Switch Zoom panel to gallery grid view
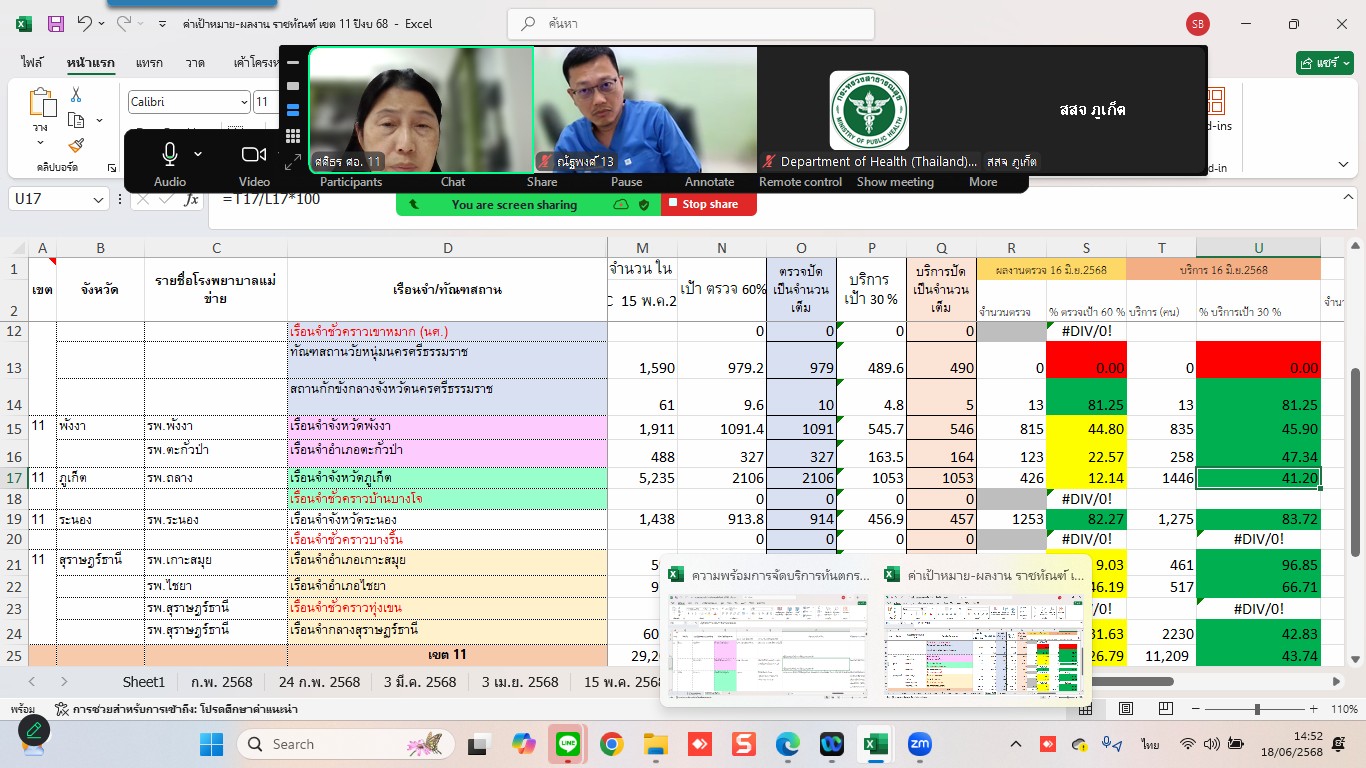This screenshot has height=768, width=1366. coord(293,135)
